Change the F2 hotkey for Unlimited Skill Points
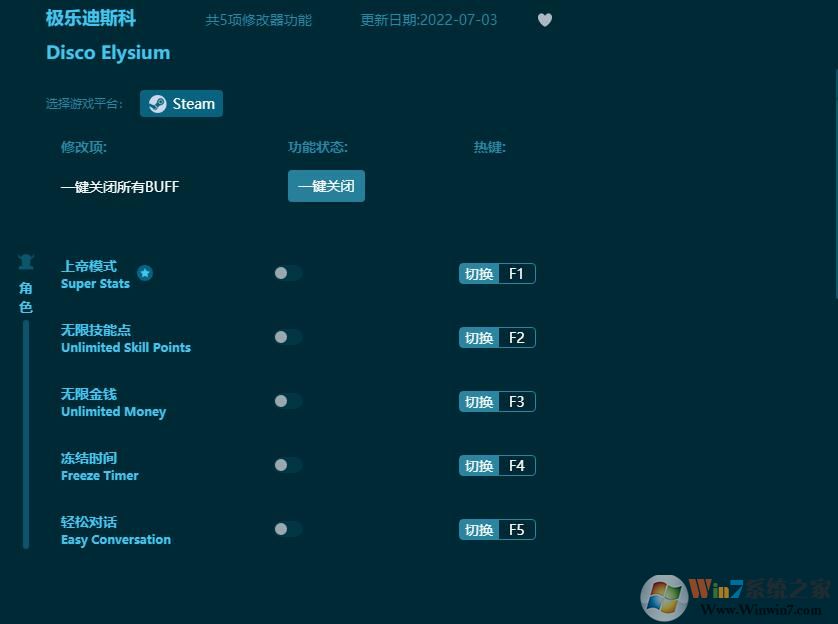Viewport: 838px width, 624px height. pos(497,337)
